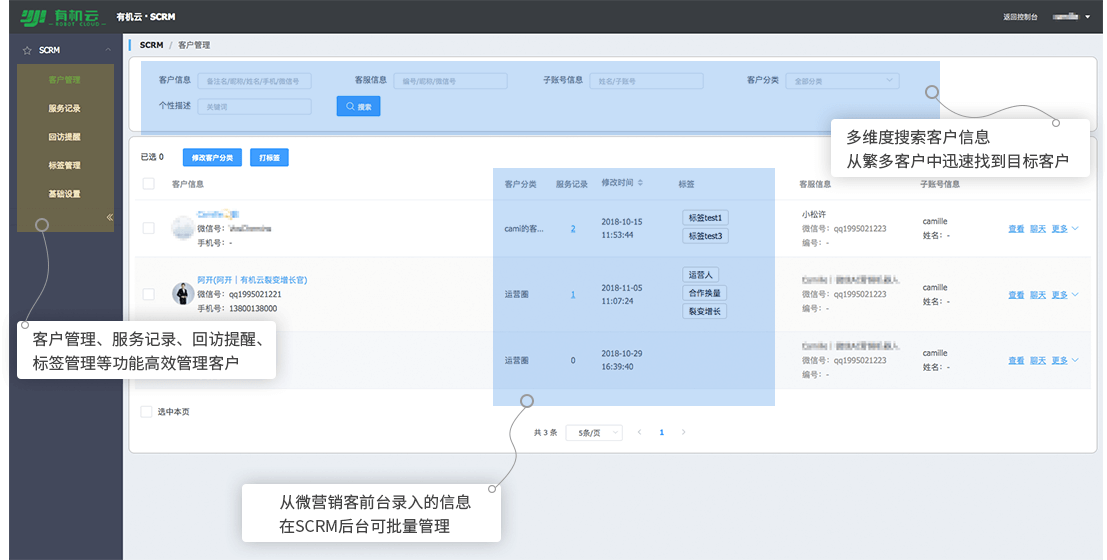1107x560 pixels.
Task: Click the 修改客户分类 button
Action: [x=213, y=157]
